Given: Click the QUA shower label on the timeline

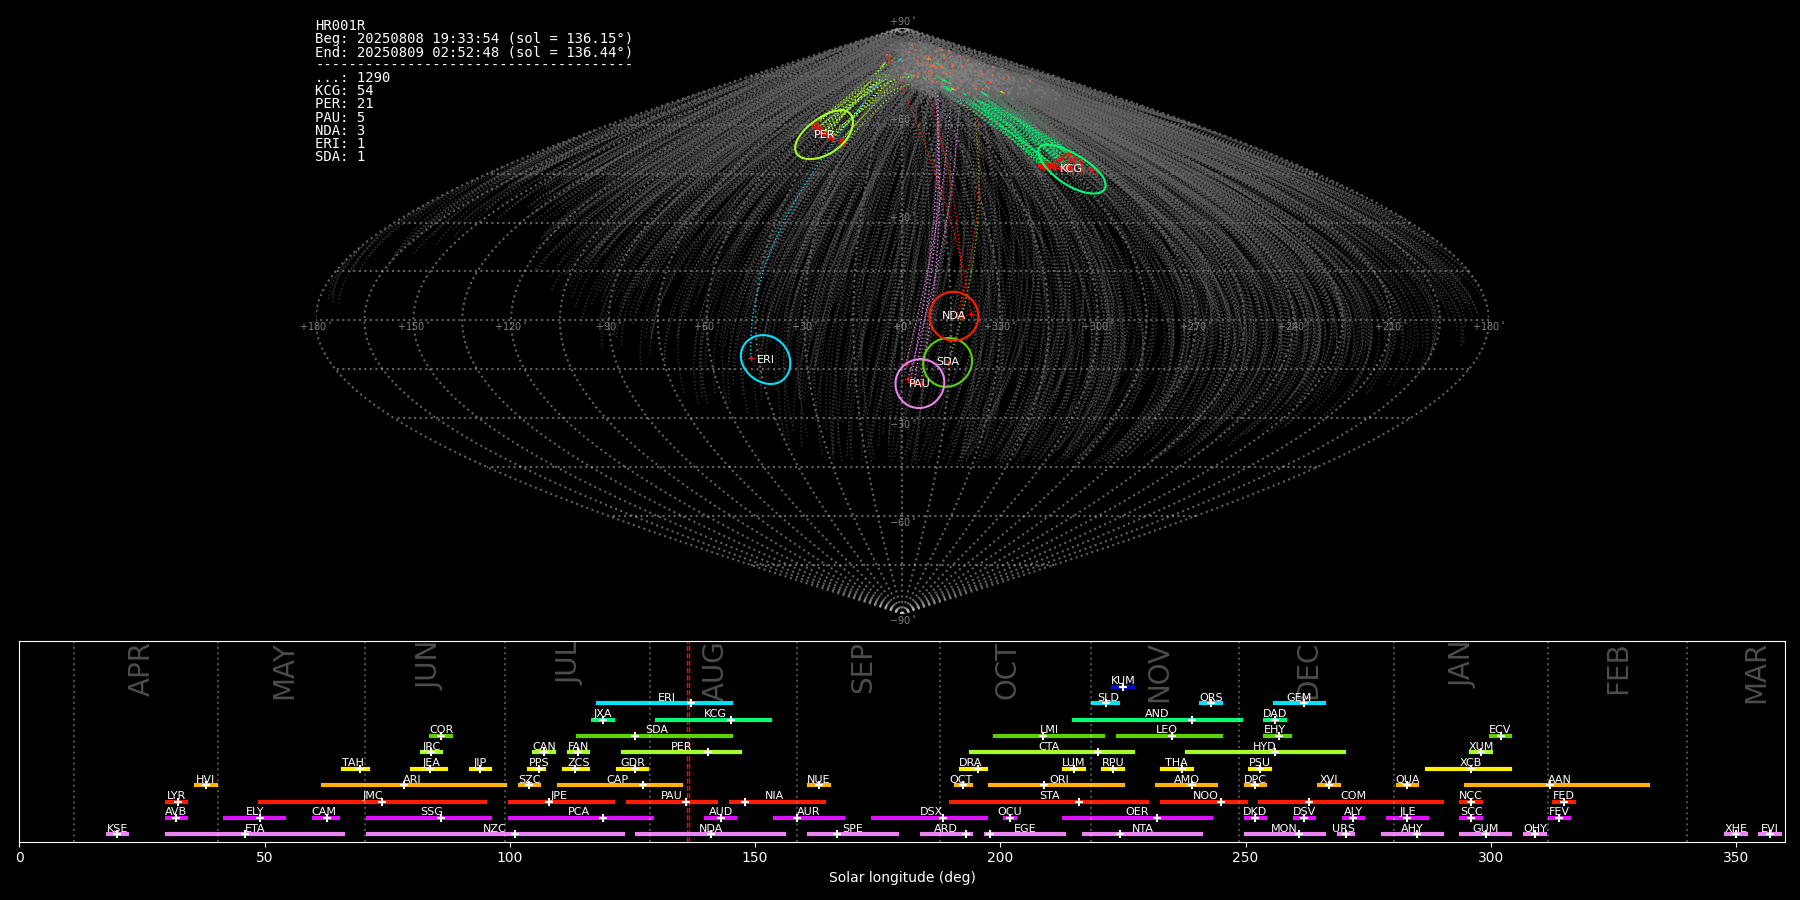Looking at the screenshot, I should pyautogui.click(x=1407, y=780).
